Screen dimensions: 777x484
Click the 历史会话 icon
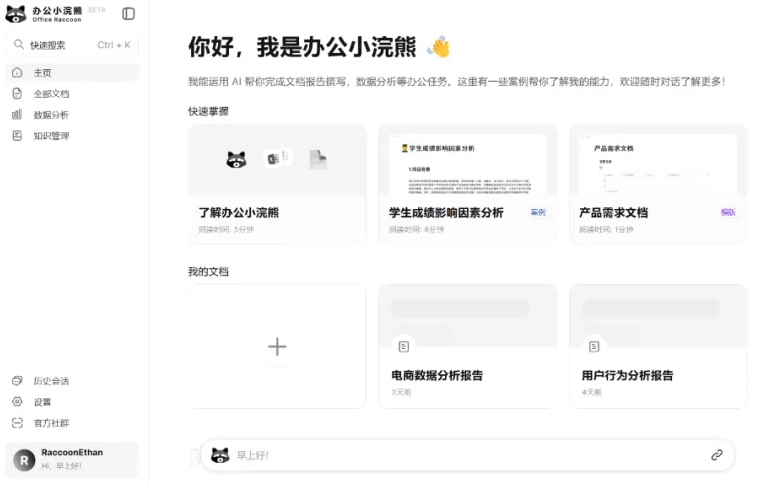[17, 381]
